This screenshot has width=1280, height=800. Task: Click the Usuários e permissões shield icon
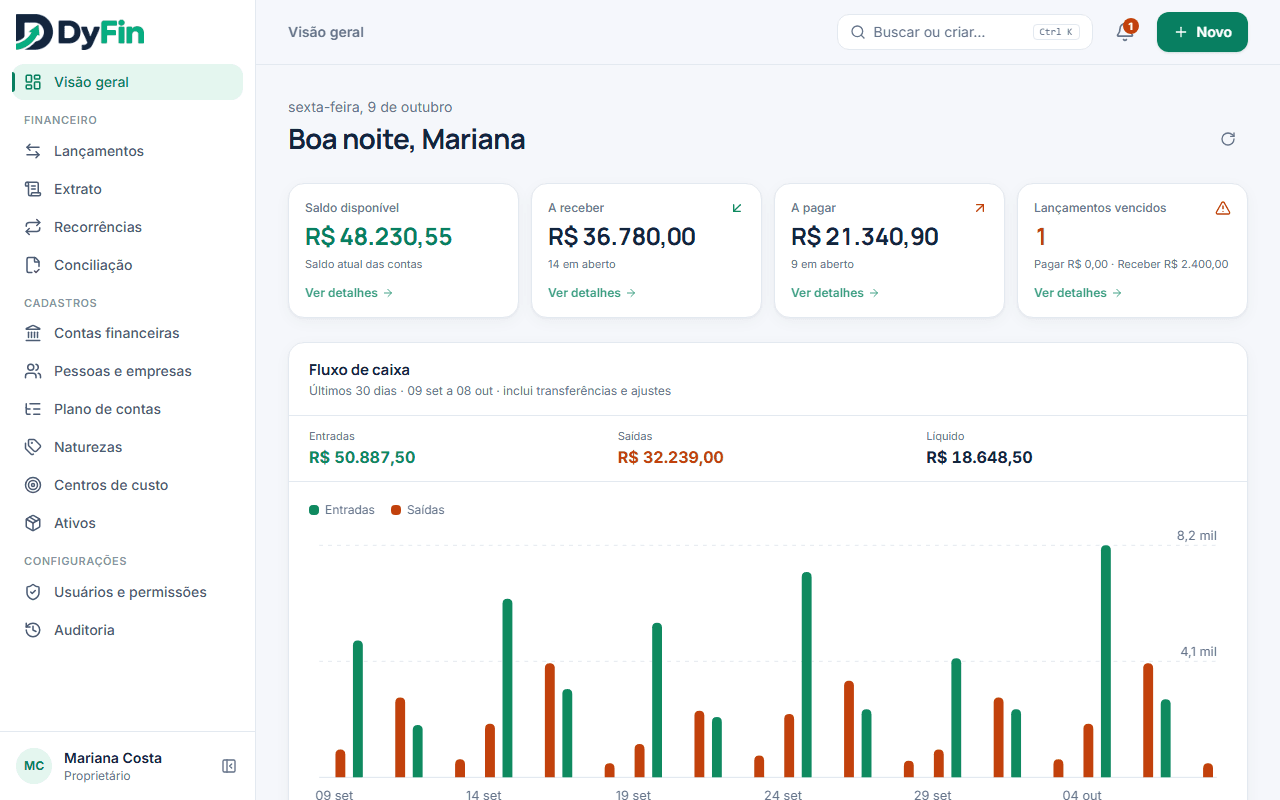[x=33, y=592]
